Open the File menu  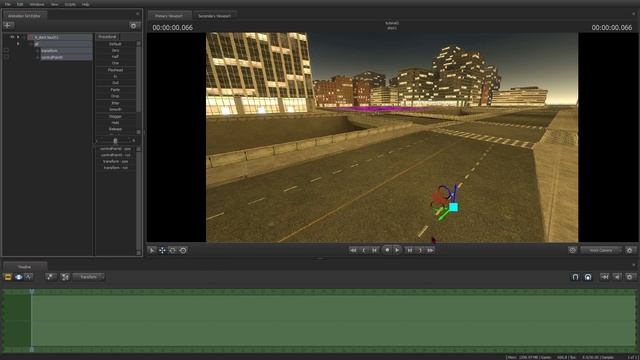[8, 4]
